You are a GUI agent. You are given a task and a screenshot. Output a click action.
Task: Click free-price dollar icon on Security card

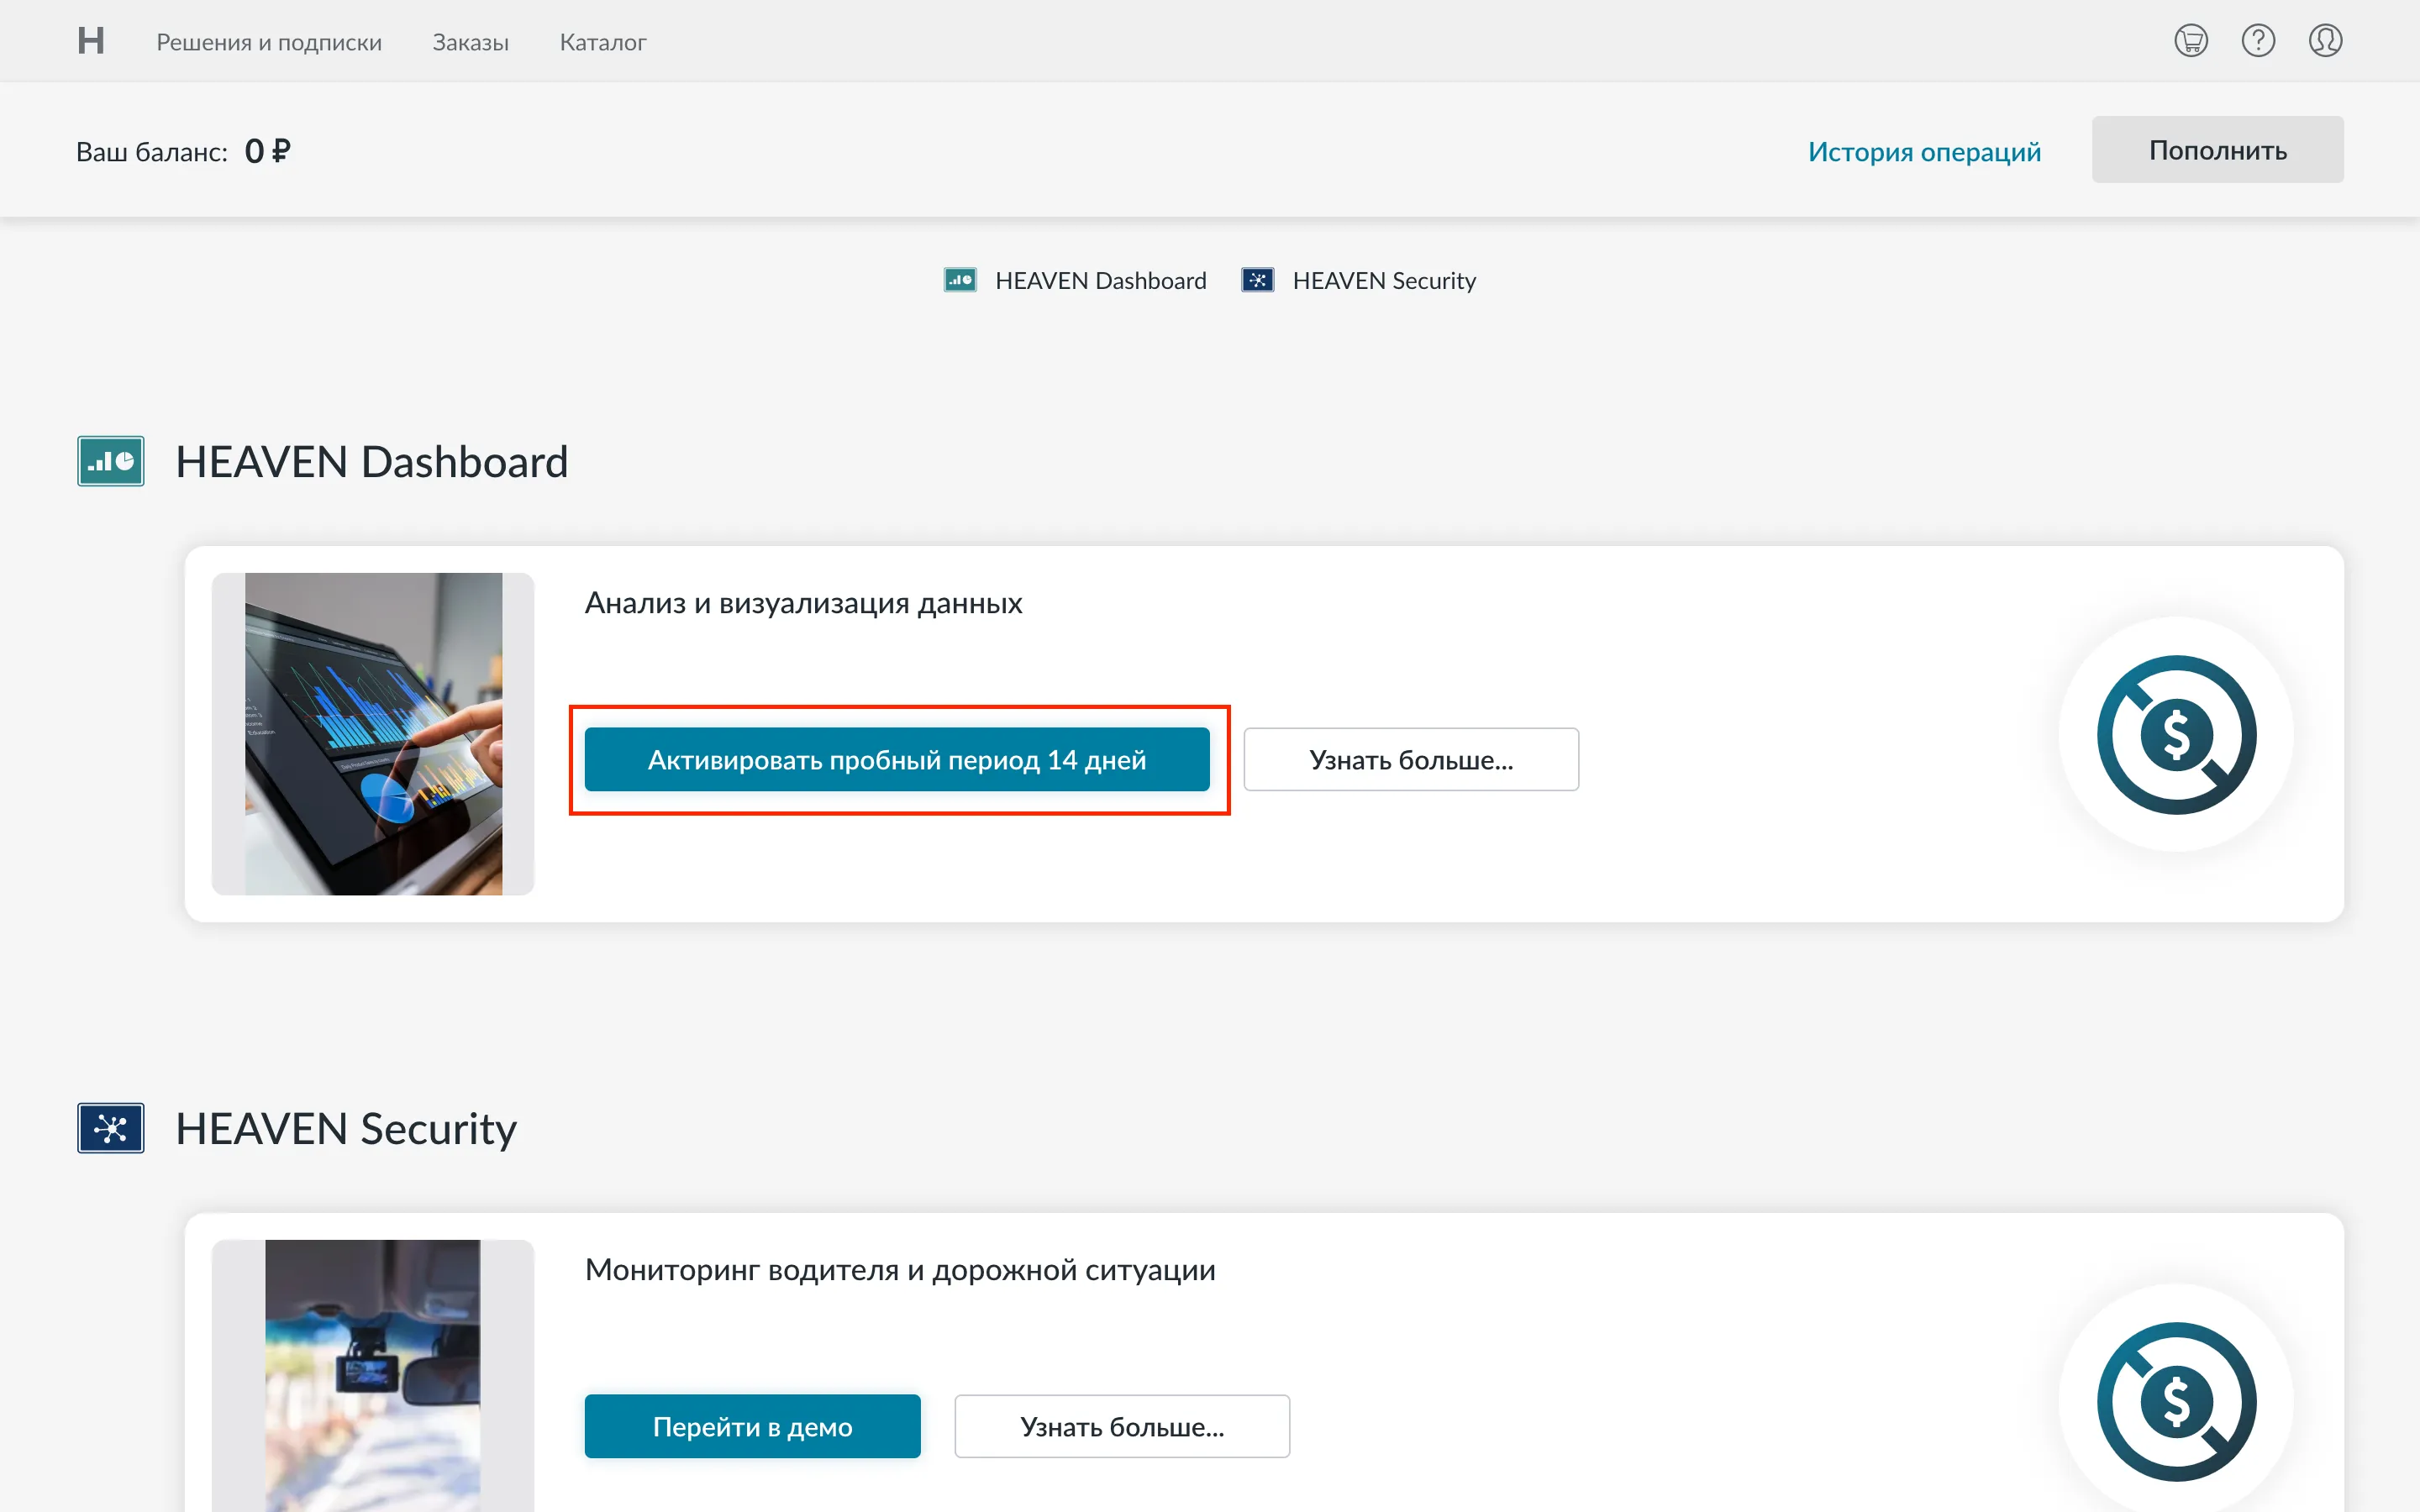pos(2176,1401)
